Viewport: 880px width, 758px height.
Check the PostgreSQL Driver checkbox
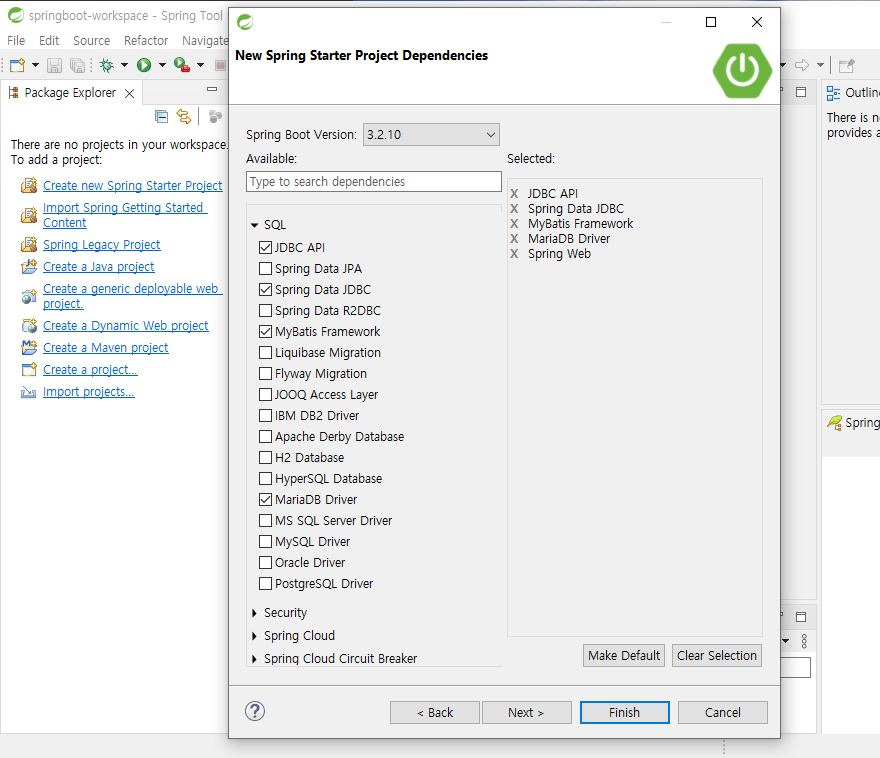[x=265, y=584]
